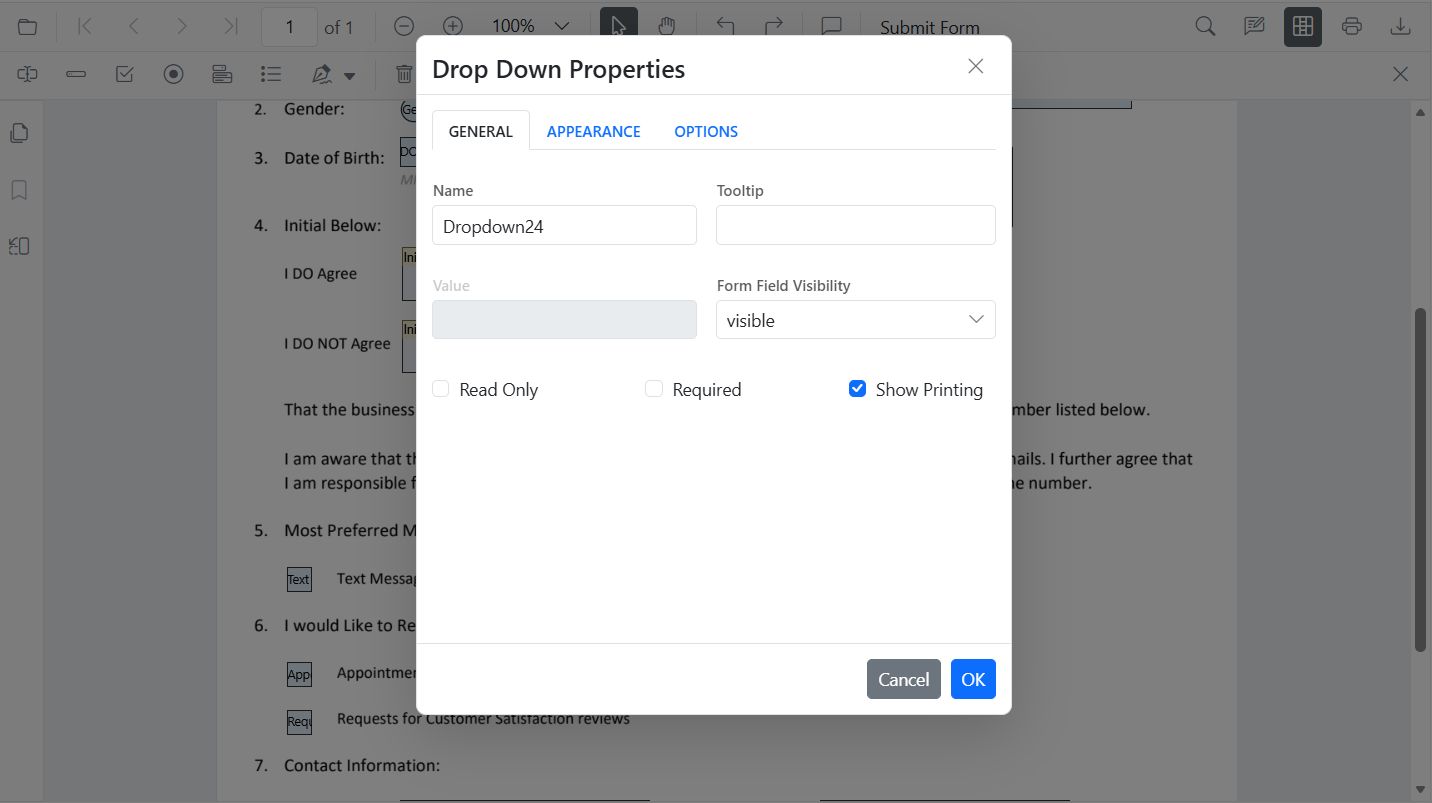Click the current page number box
The image size is (1432, 803).
[289, 27]
